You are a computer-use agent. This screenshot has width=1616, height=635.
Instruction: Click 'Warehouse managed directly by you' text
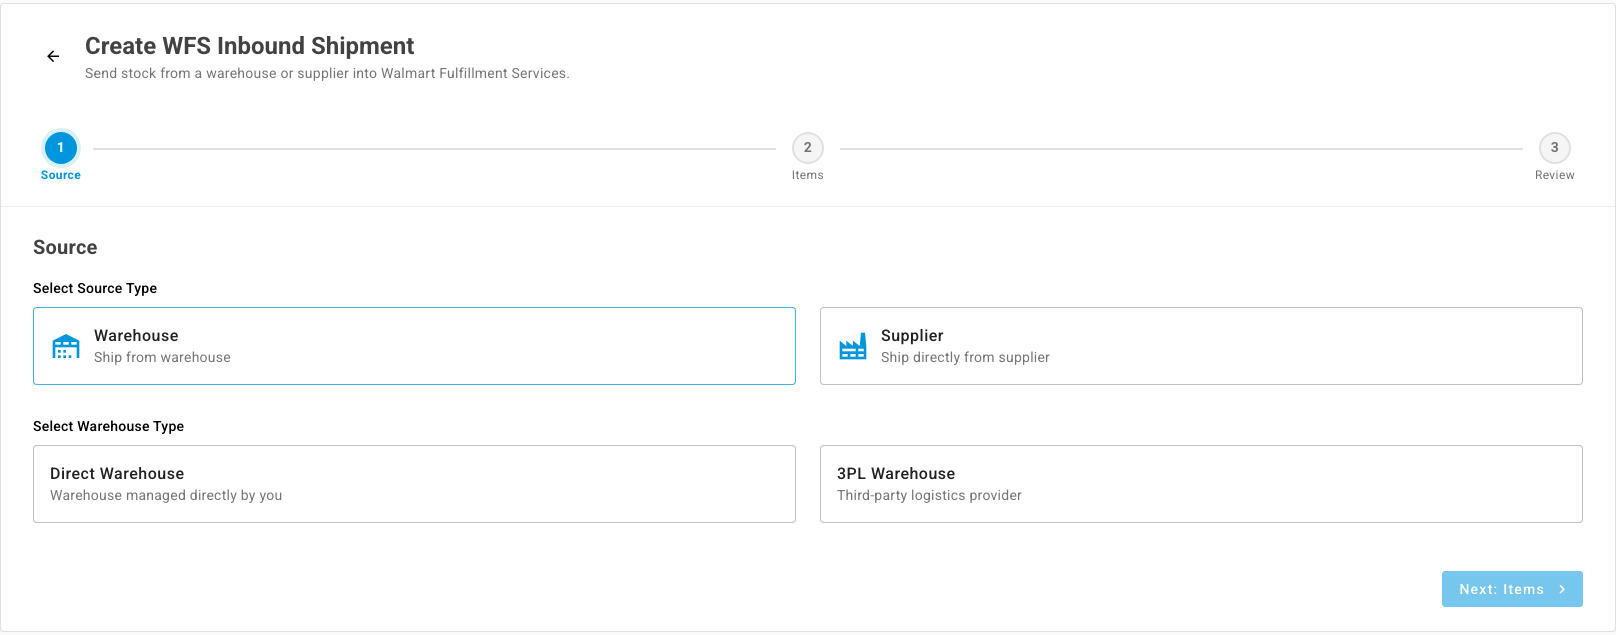click(166, 496)
